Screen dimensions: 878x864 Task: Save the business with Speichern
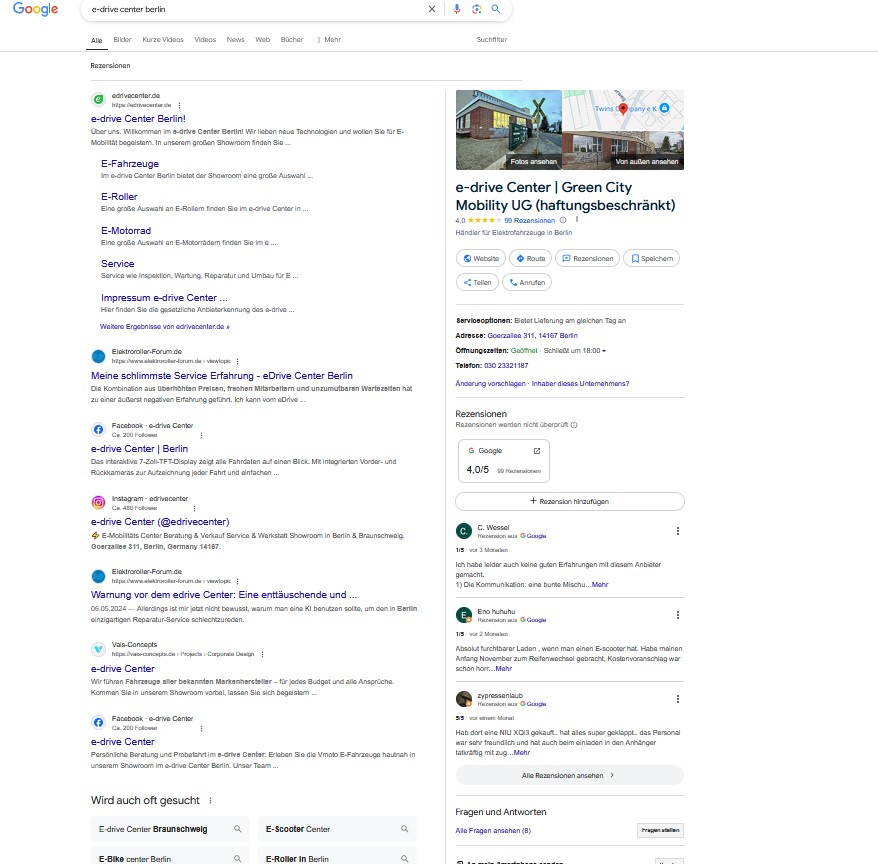pos(651,258)
